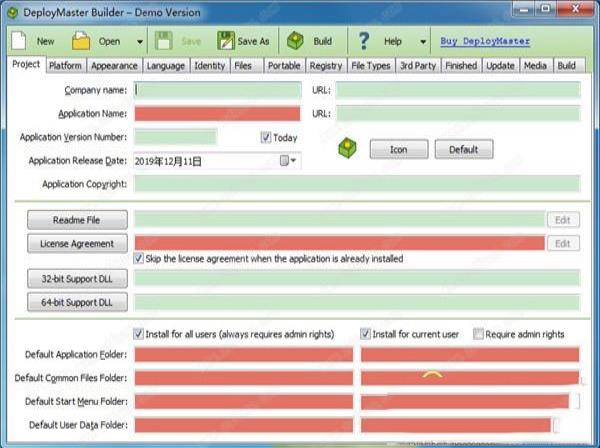
Task: Click the Build toolbar label
Action: pyautogui.click(x=323, y=41)
